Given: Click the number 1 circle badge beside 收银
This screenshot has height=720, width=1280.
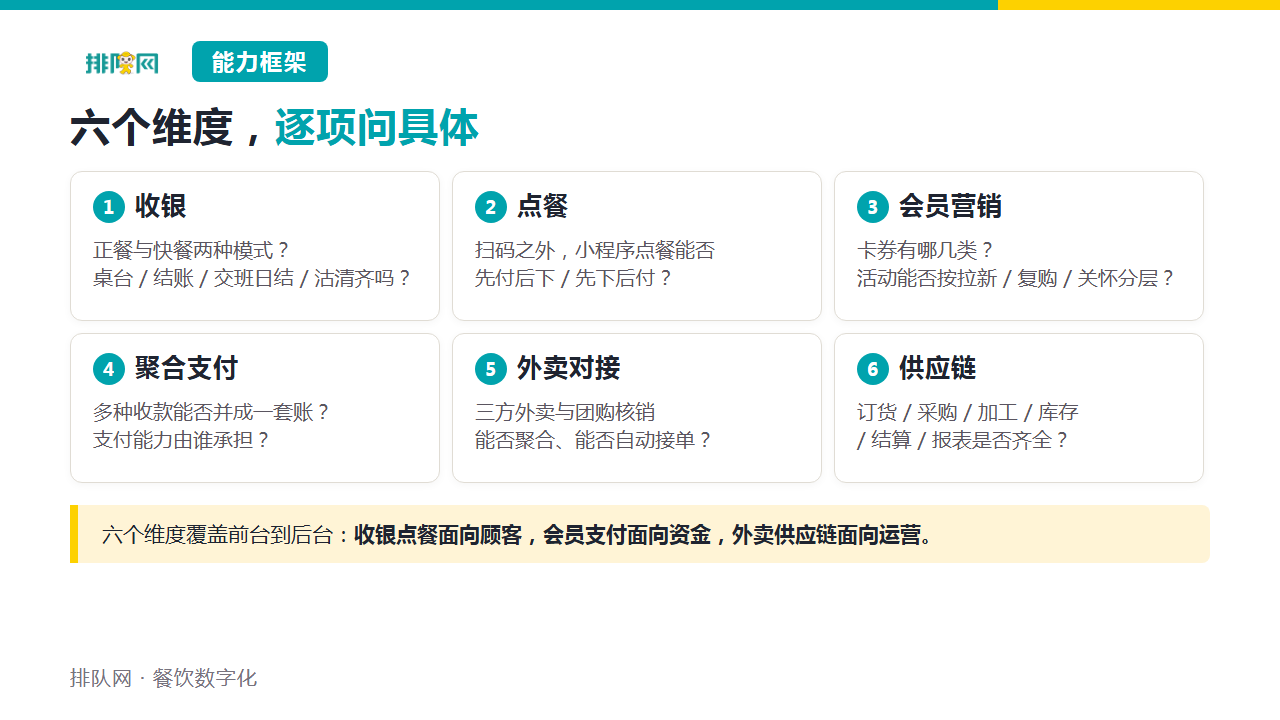Looking at the screenshot, I should coord(109,207).
